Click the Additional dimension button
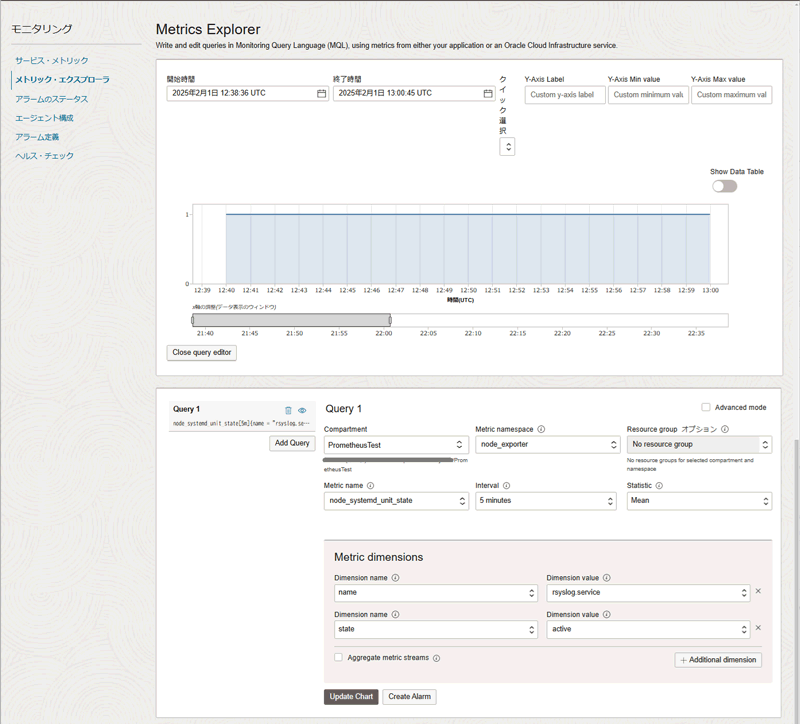 [x=718, y=660]
